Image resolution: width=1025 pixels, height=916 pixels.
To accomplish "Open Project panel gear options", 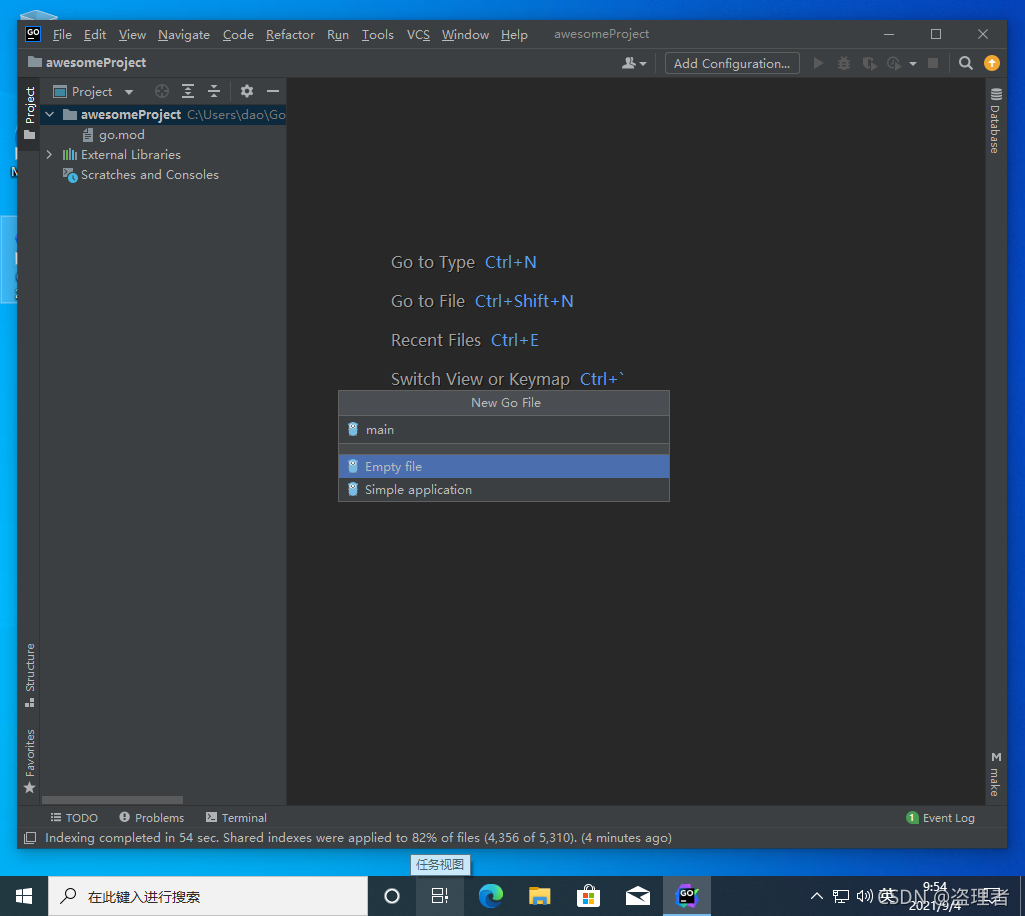I will [x=246, y=92].
